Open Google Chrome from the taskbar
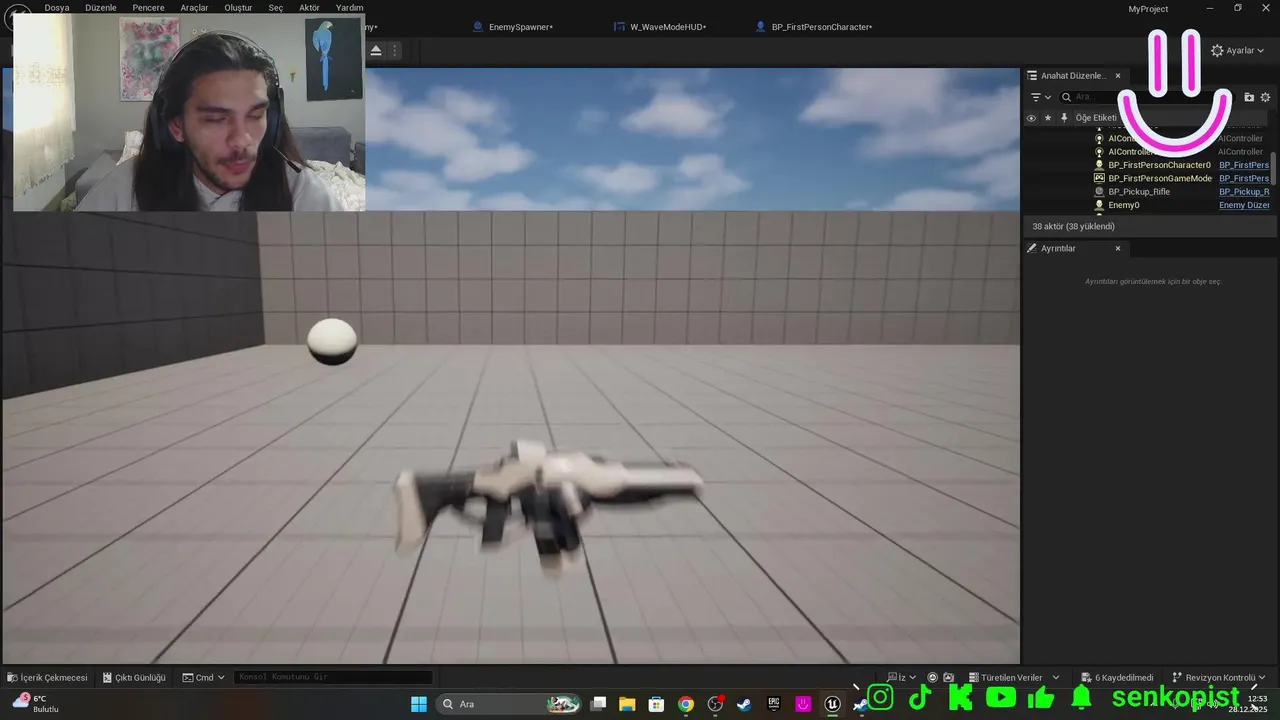Viewport: 1280px width, 720px height. [686, 704]
